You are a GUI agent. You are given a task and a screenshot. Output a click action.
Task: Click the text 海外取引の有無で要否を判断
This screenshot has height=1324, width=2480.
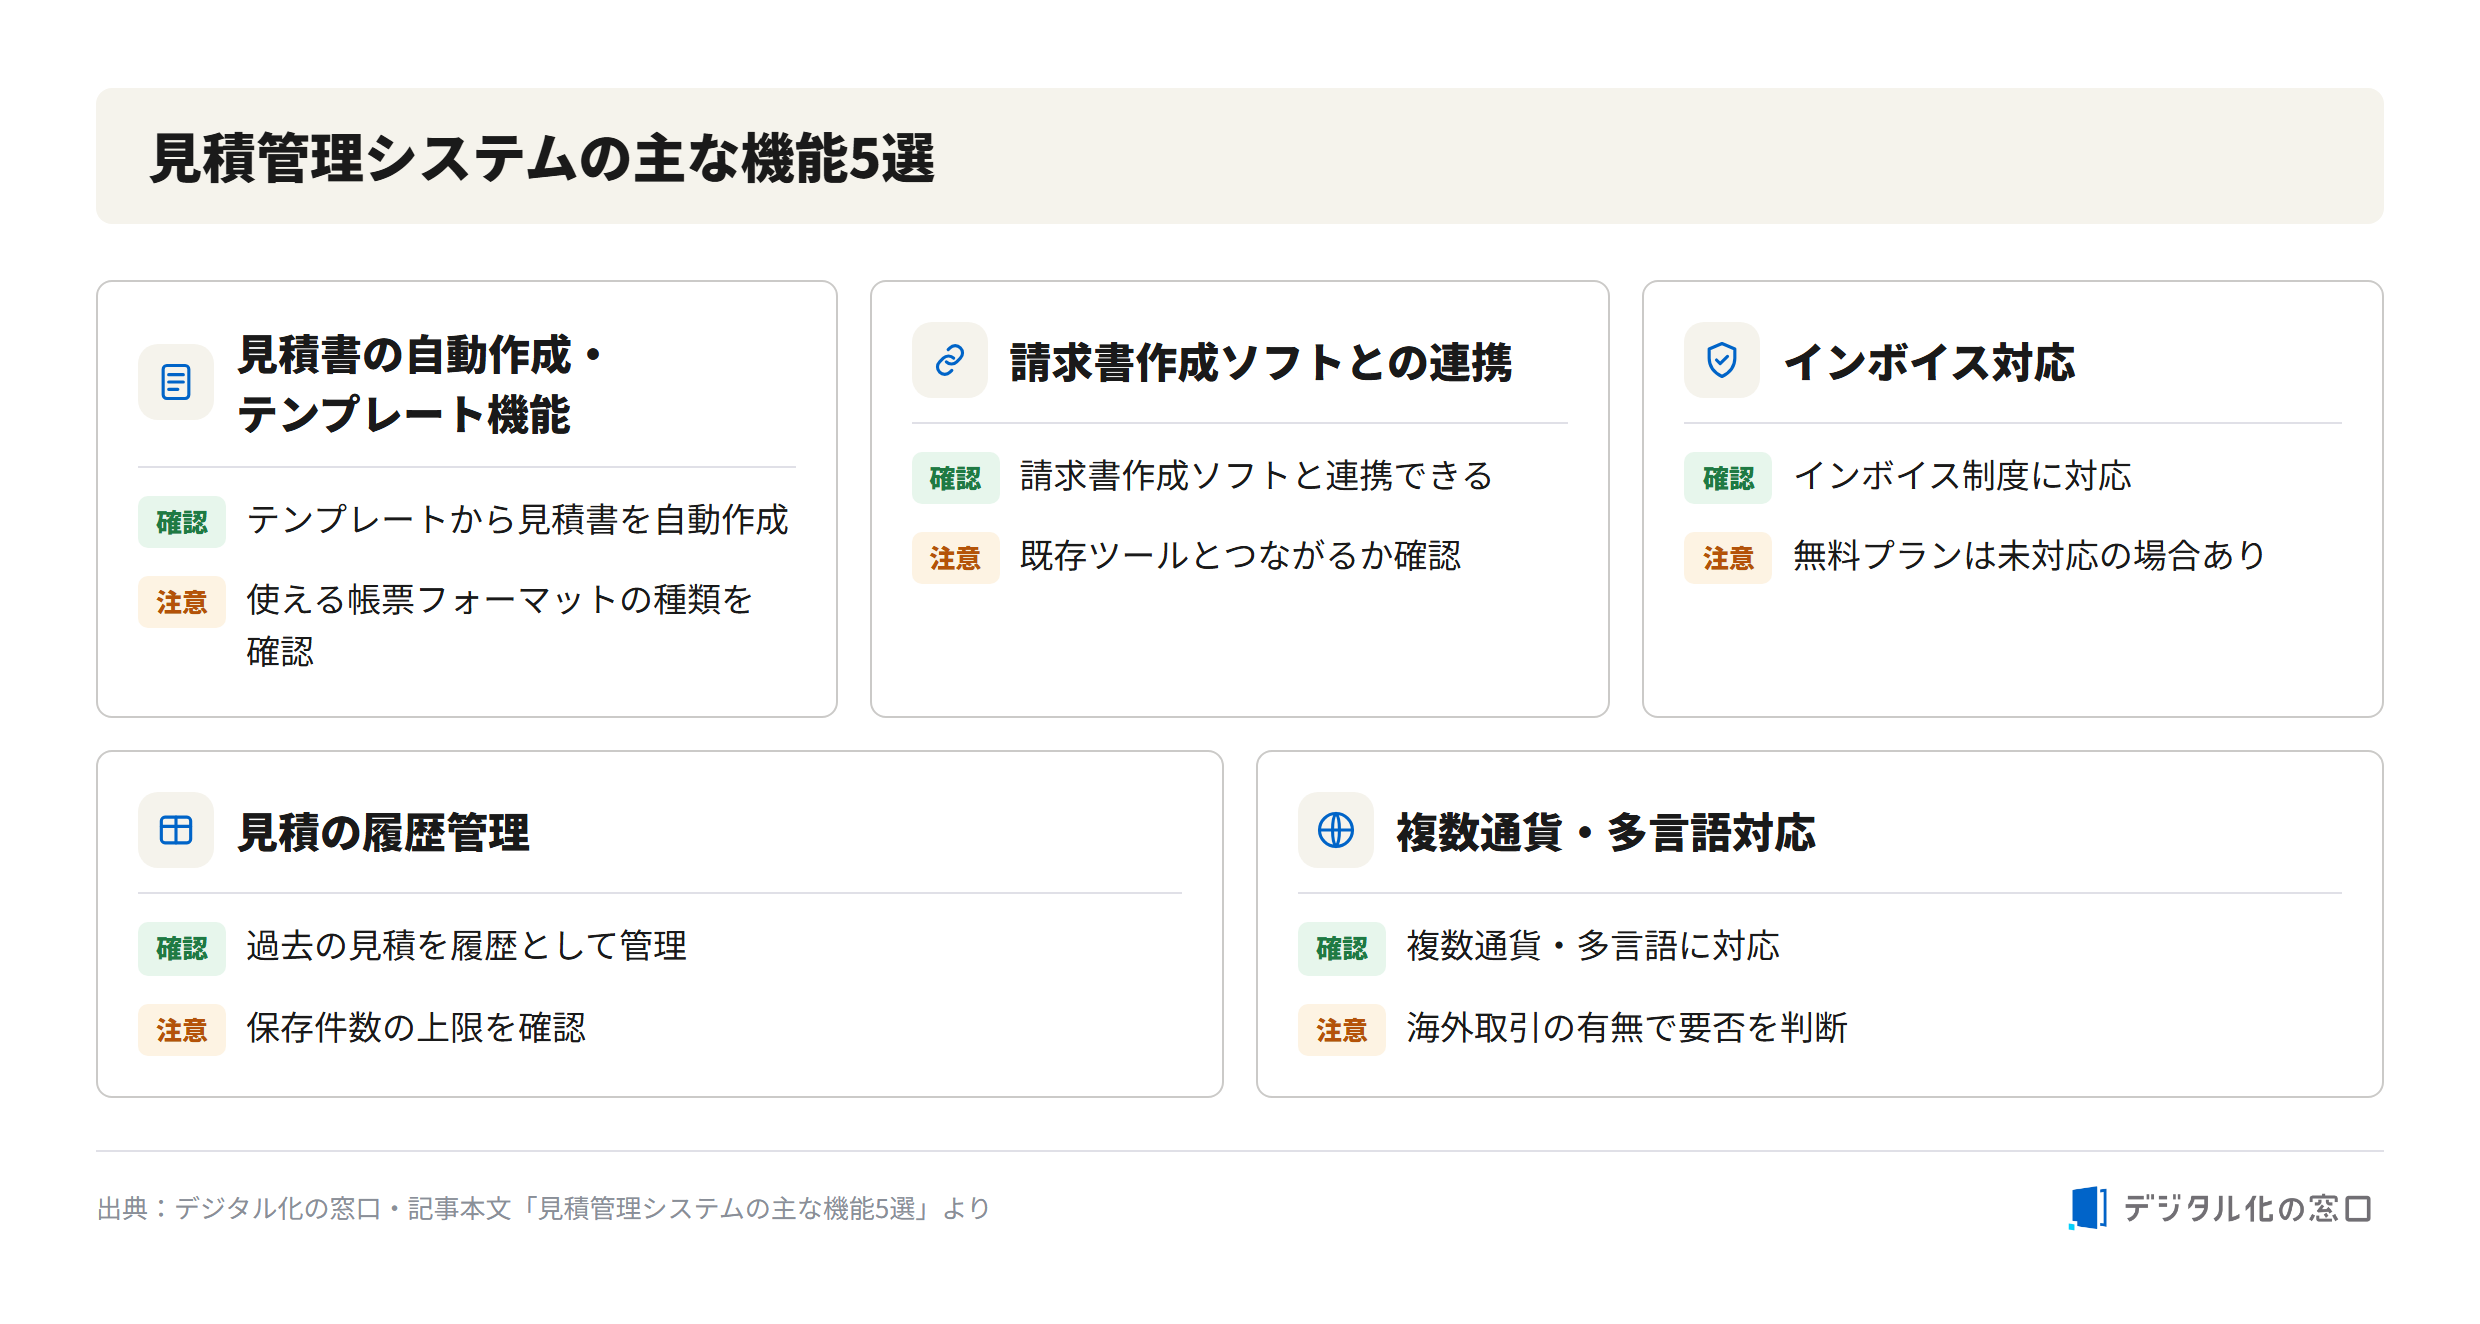point(1626,1028)
